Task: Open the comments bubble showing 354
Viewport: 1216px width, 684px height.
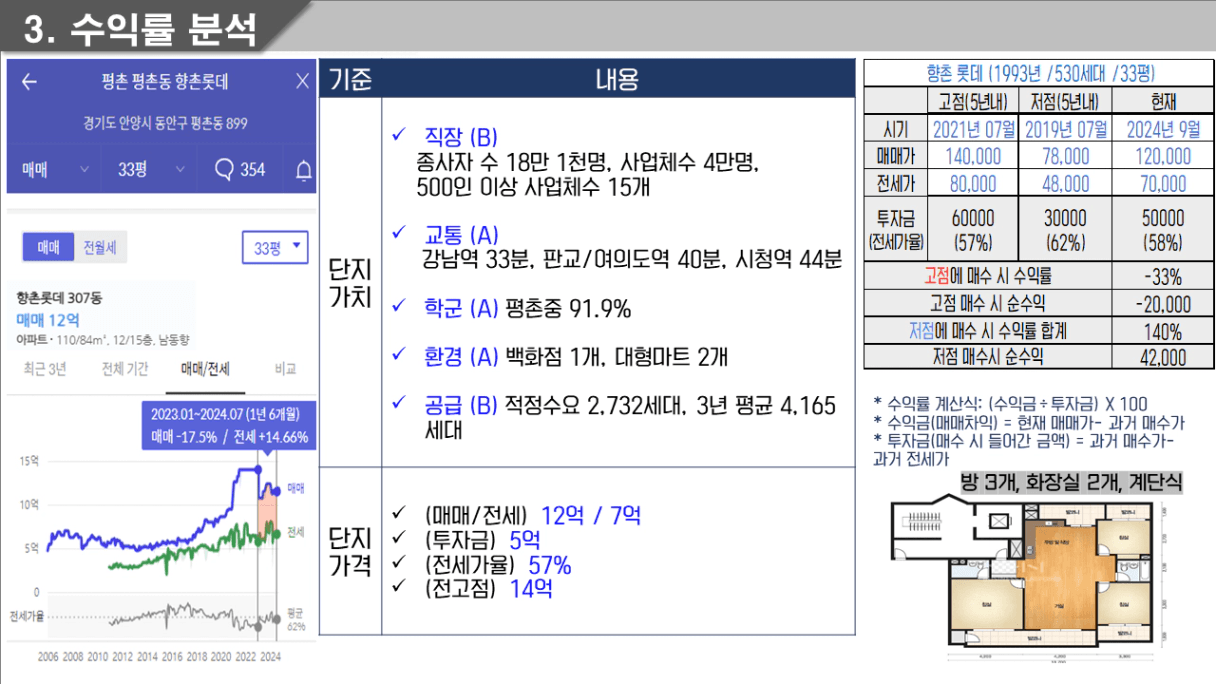Action: (240, 170)
